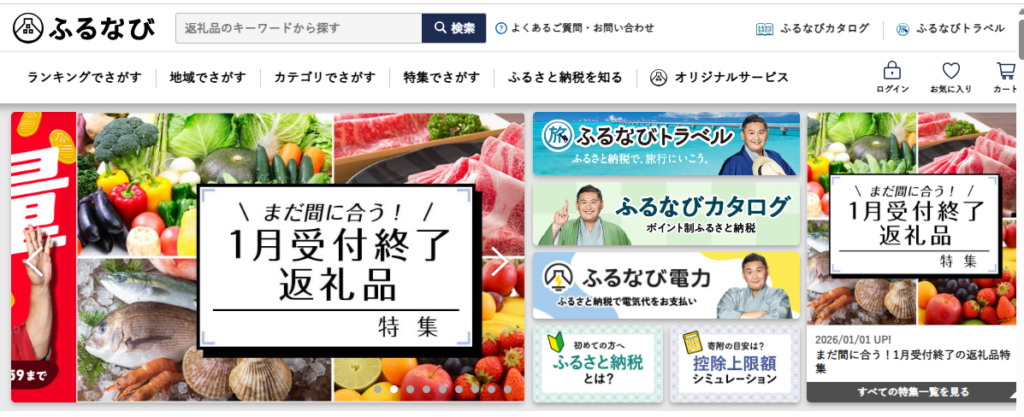
Task: Click the FAQ question mark icon
Action: tap(501, 28)
